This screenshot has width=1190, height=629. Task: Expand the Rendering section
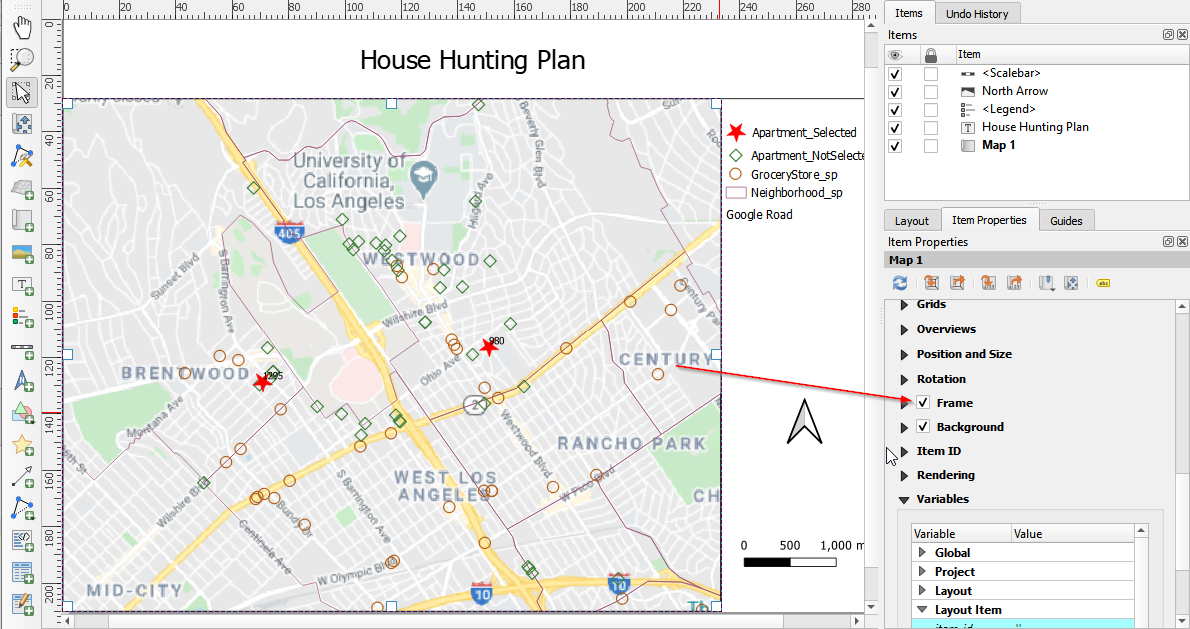904,476
